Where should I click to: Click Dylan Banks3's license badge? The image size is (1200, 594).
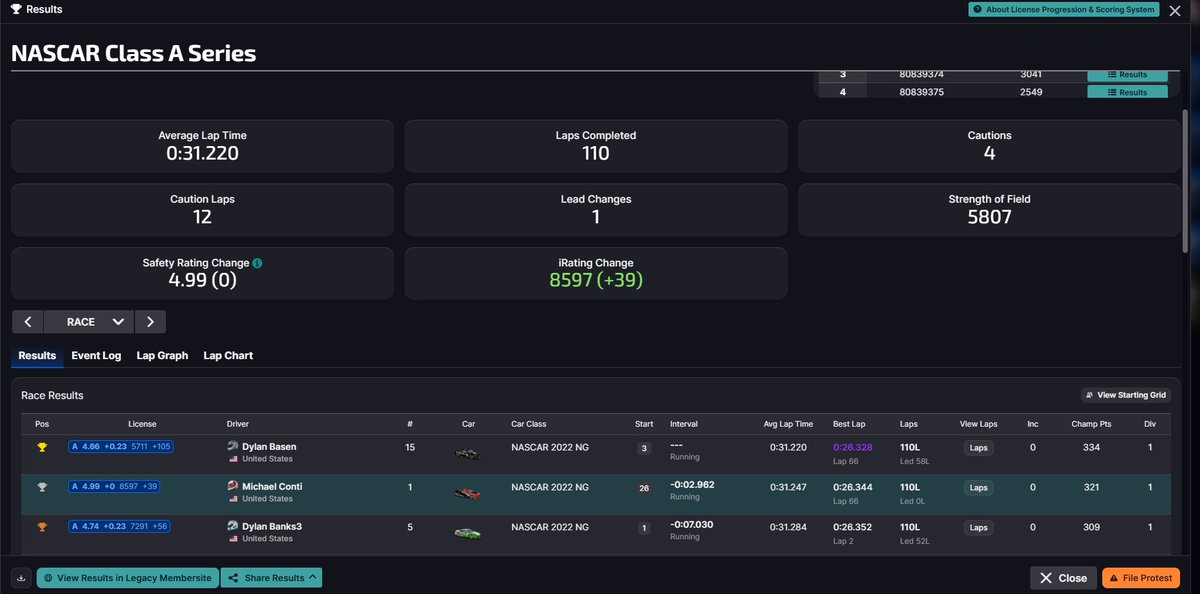pos(121,527)
